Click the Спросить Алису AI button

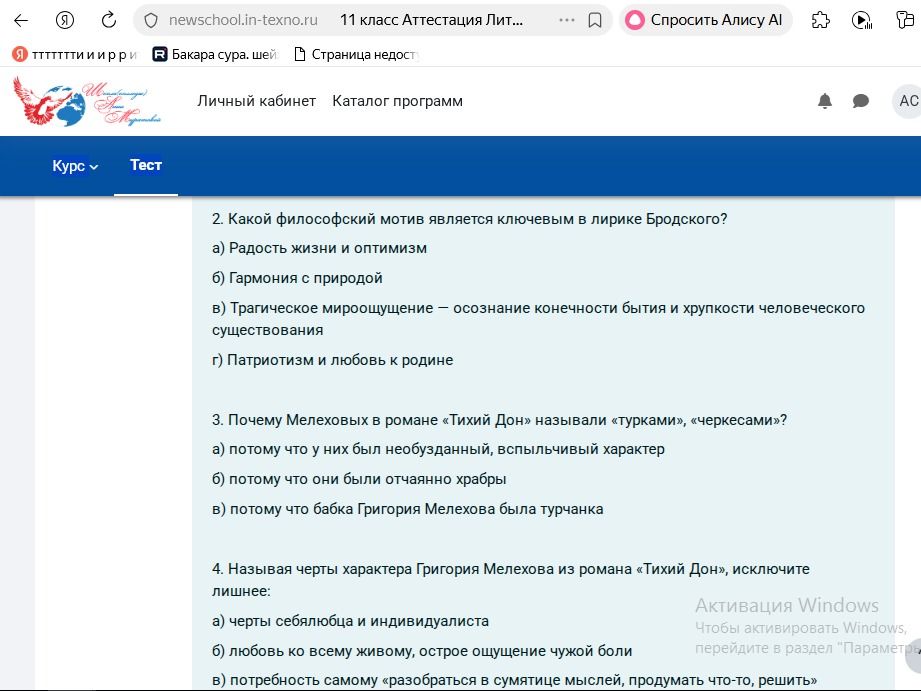point(705,21)
